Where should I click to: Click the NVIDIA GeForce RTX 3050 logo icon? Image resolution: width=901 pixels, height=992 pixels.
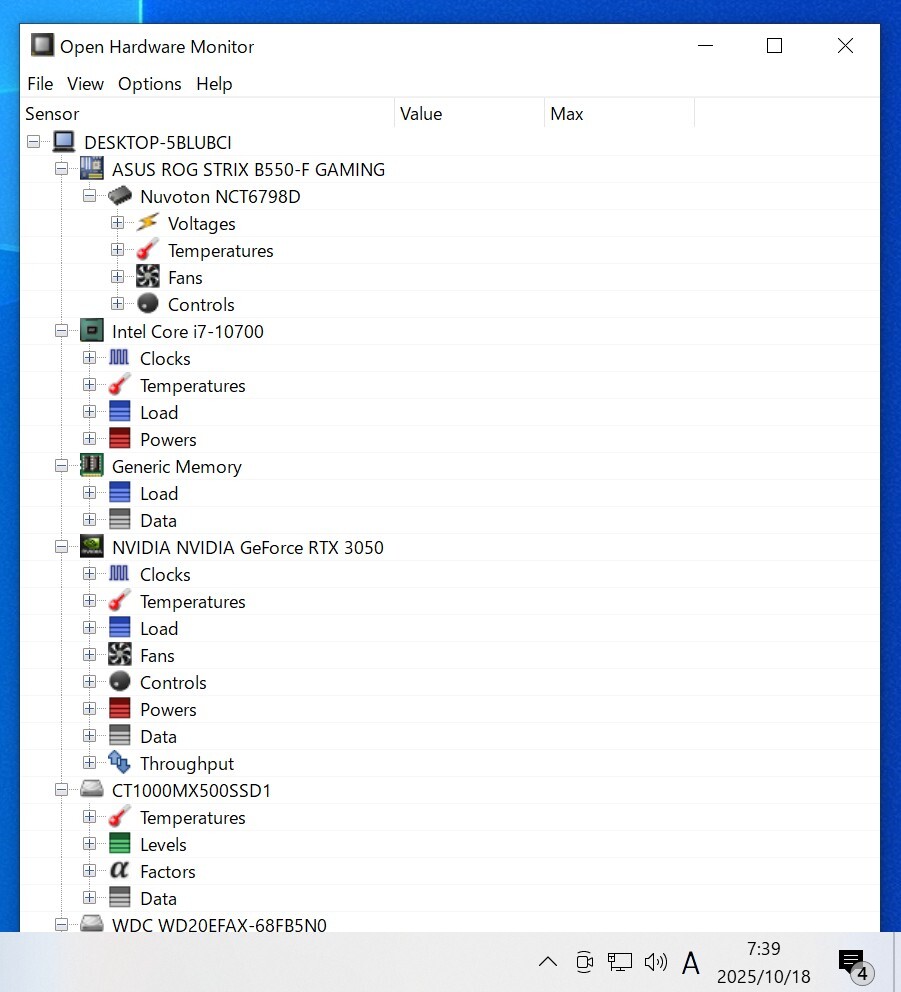point(92,547)
